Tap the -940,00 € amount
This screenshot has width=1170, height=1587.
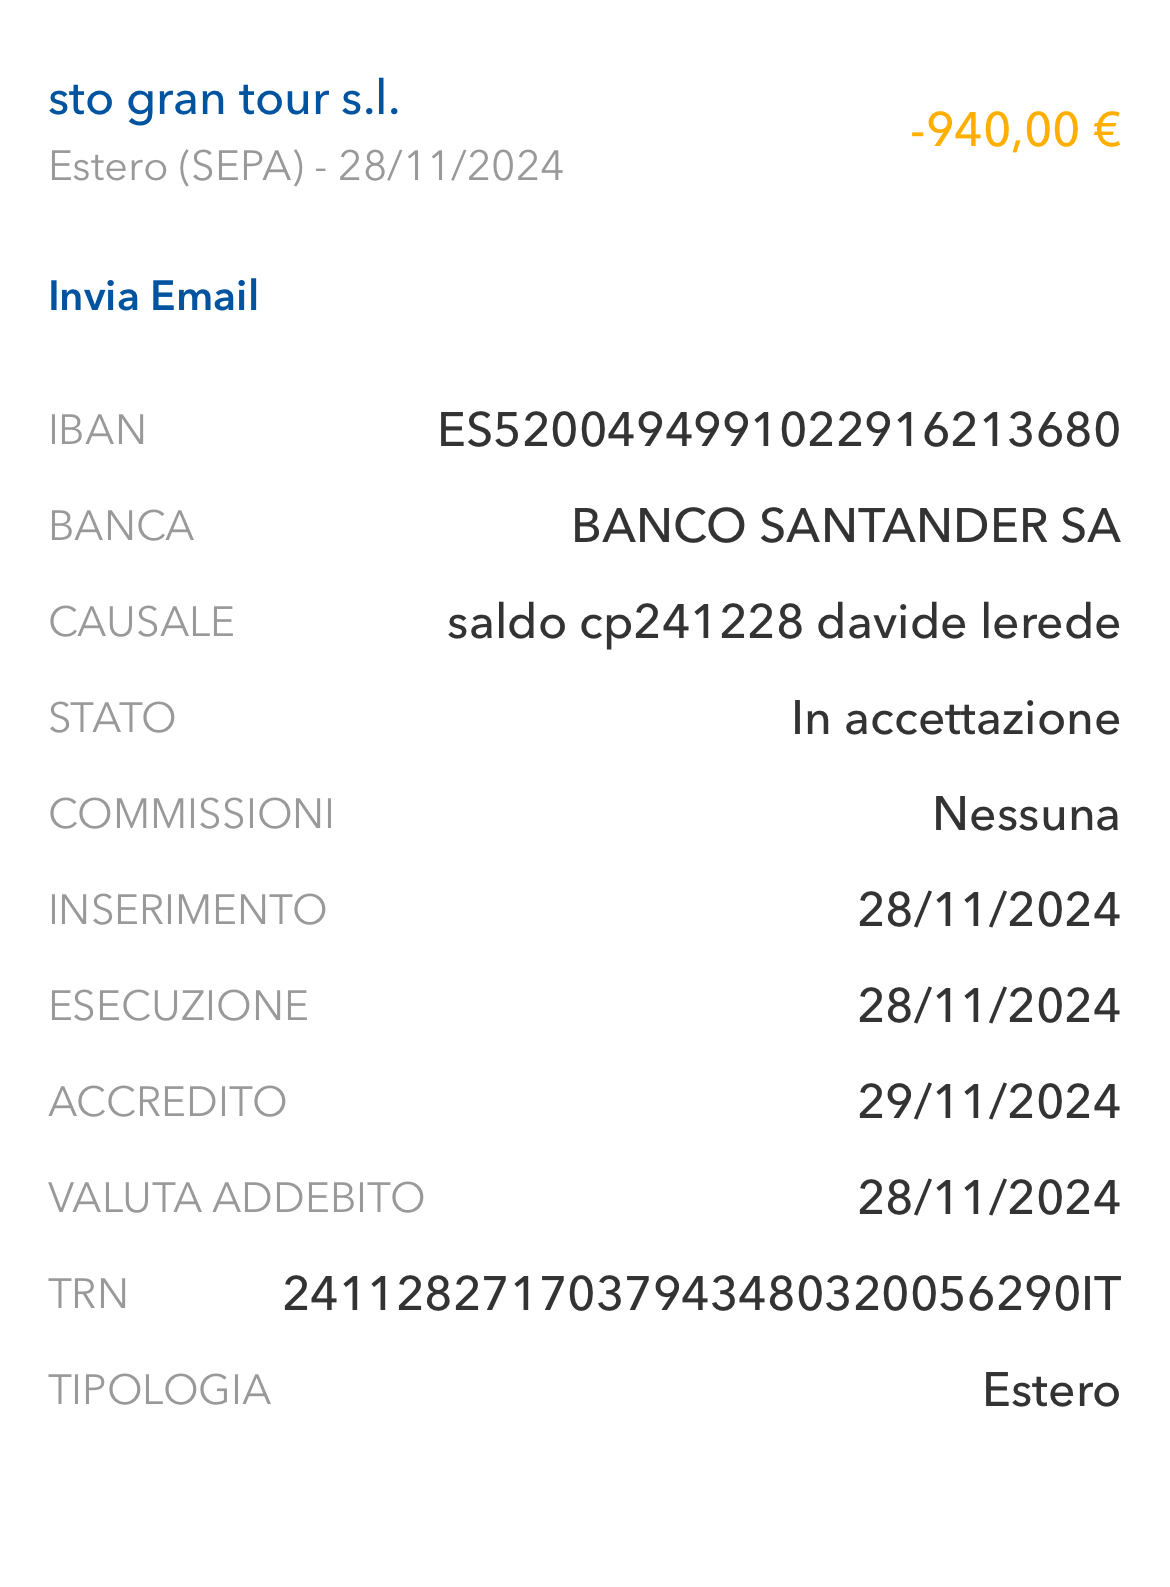[1015, 130]
